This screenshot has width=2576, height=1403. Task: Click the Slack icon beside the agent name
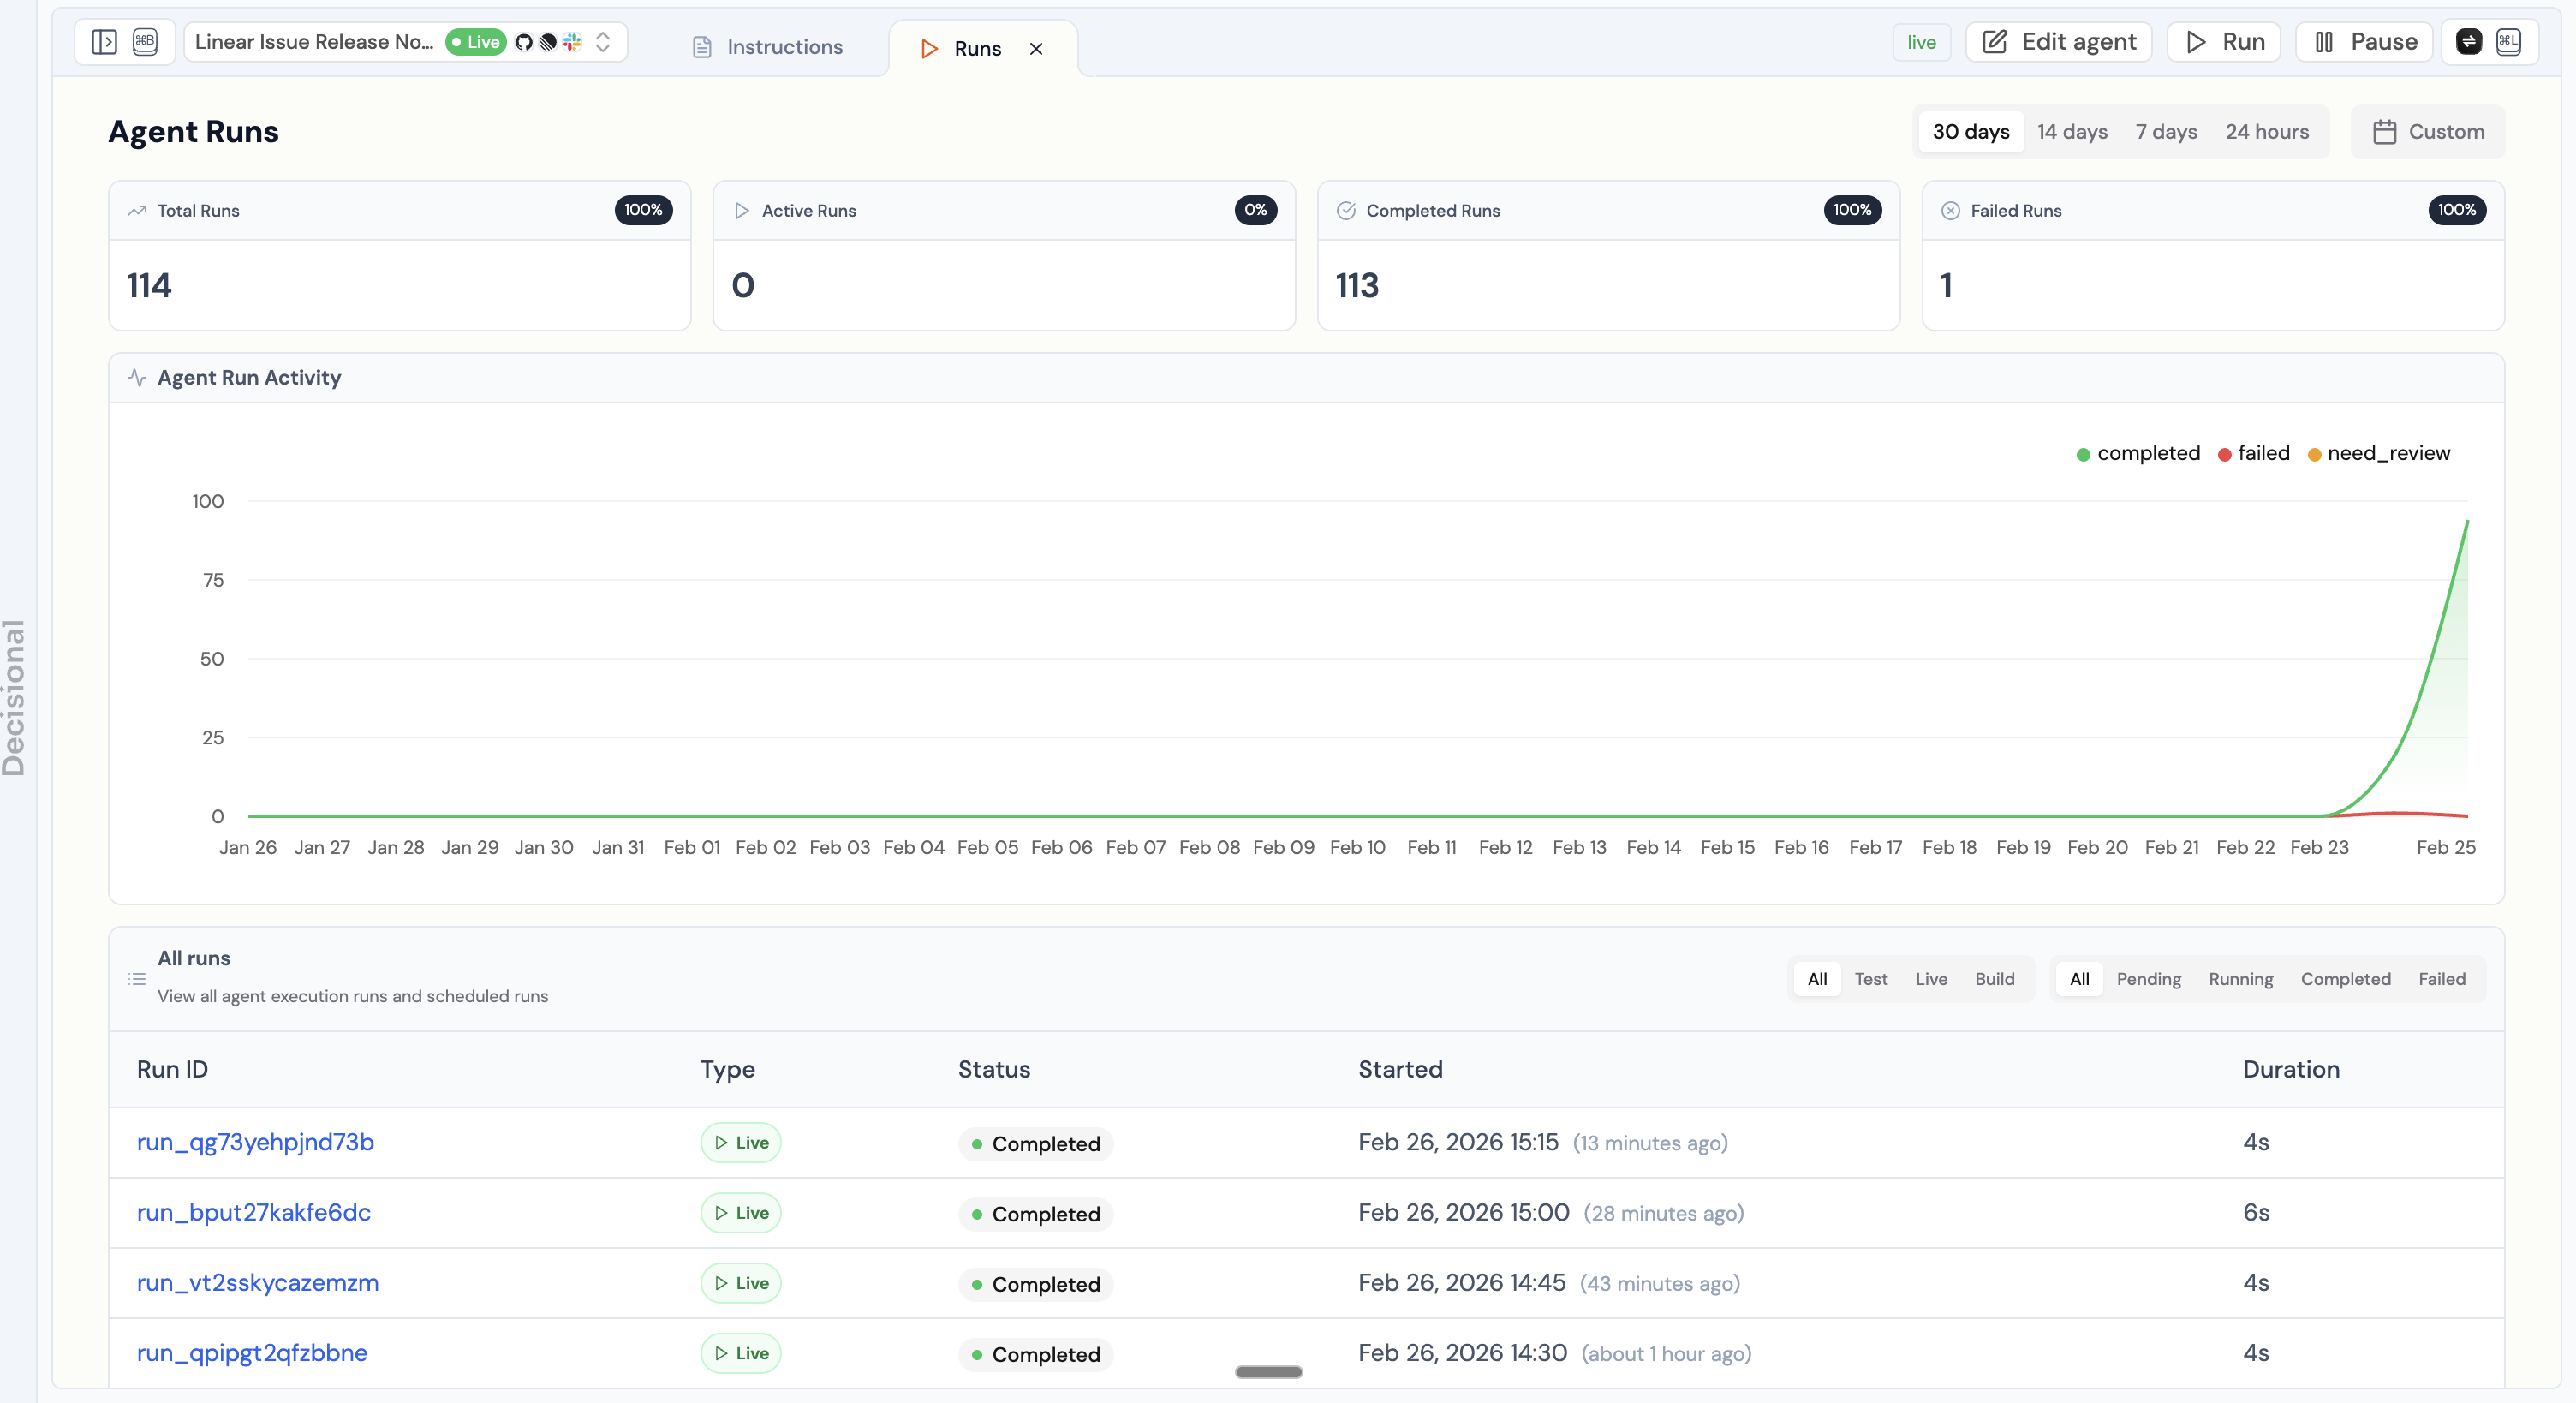point(571,43)
